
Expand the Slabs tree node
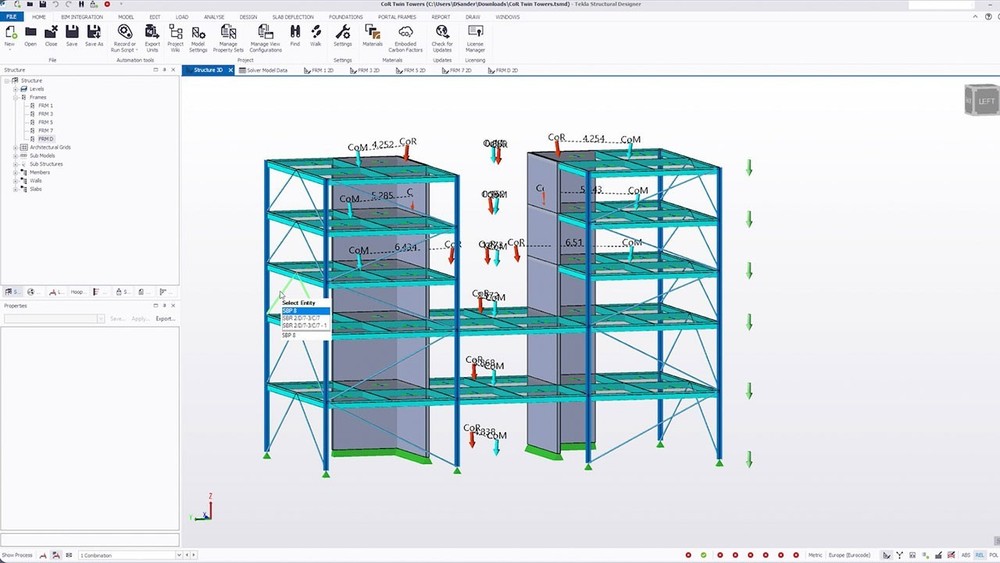pos(15,189)
